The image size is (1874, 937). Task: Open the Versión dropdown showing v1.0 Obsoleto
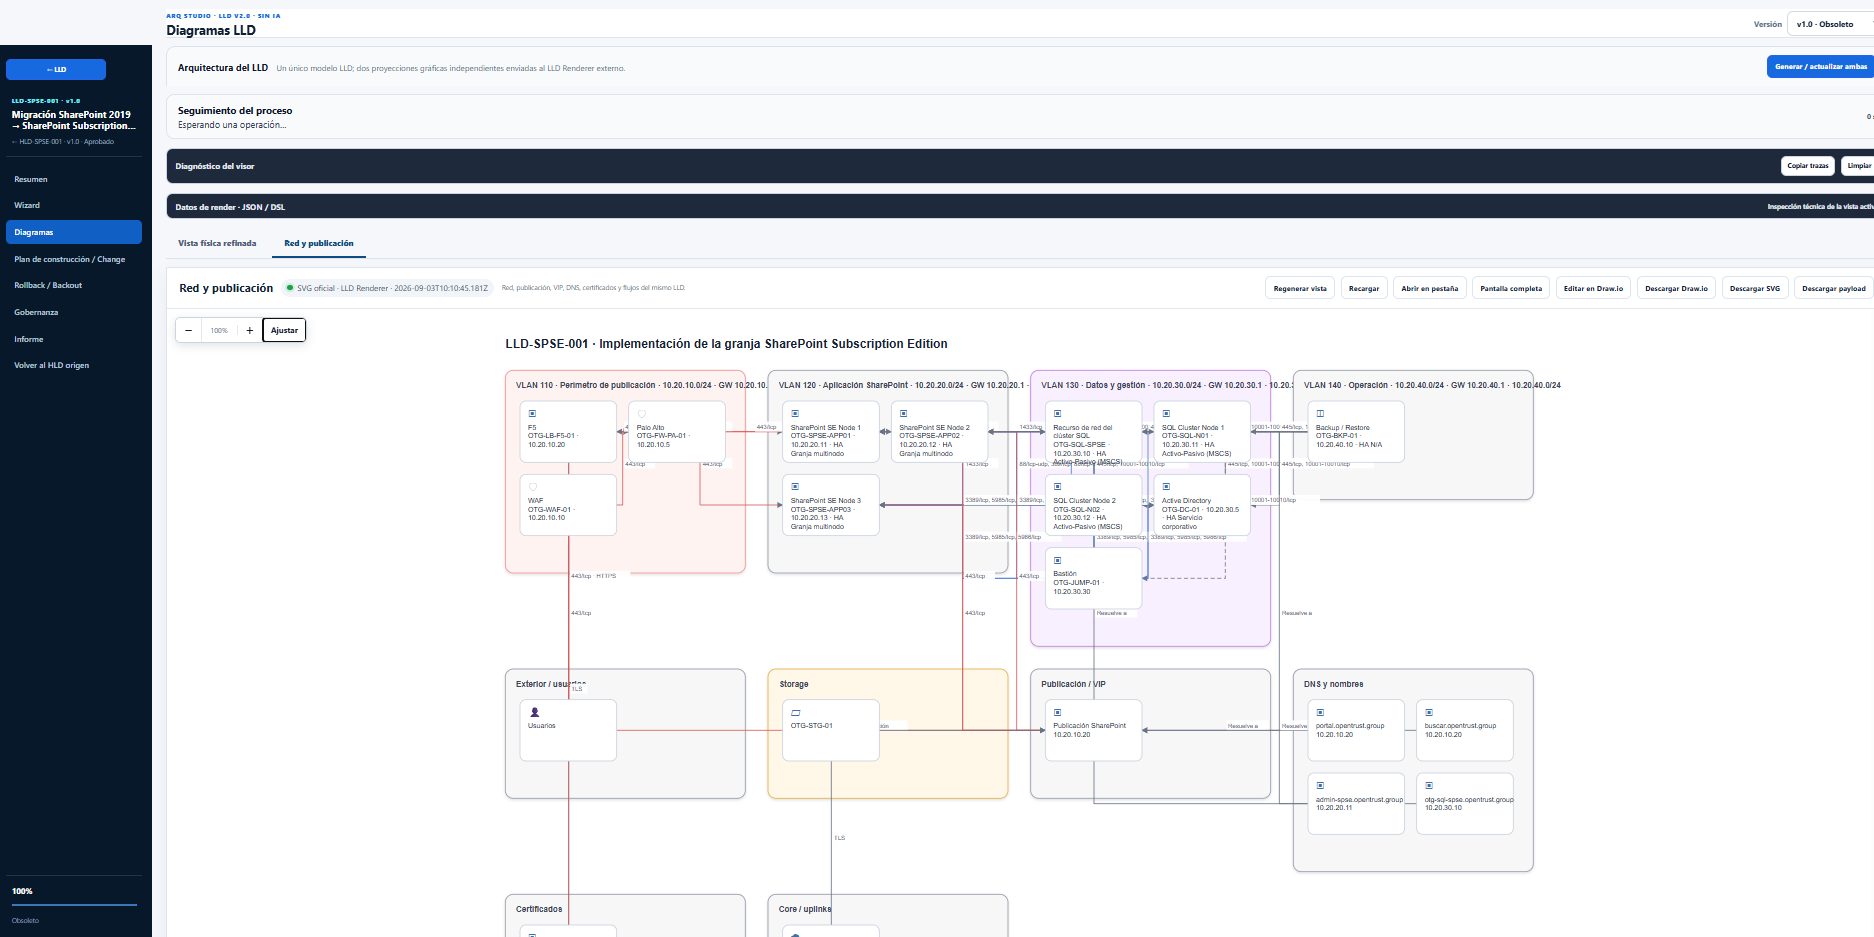click(1830, 24)
